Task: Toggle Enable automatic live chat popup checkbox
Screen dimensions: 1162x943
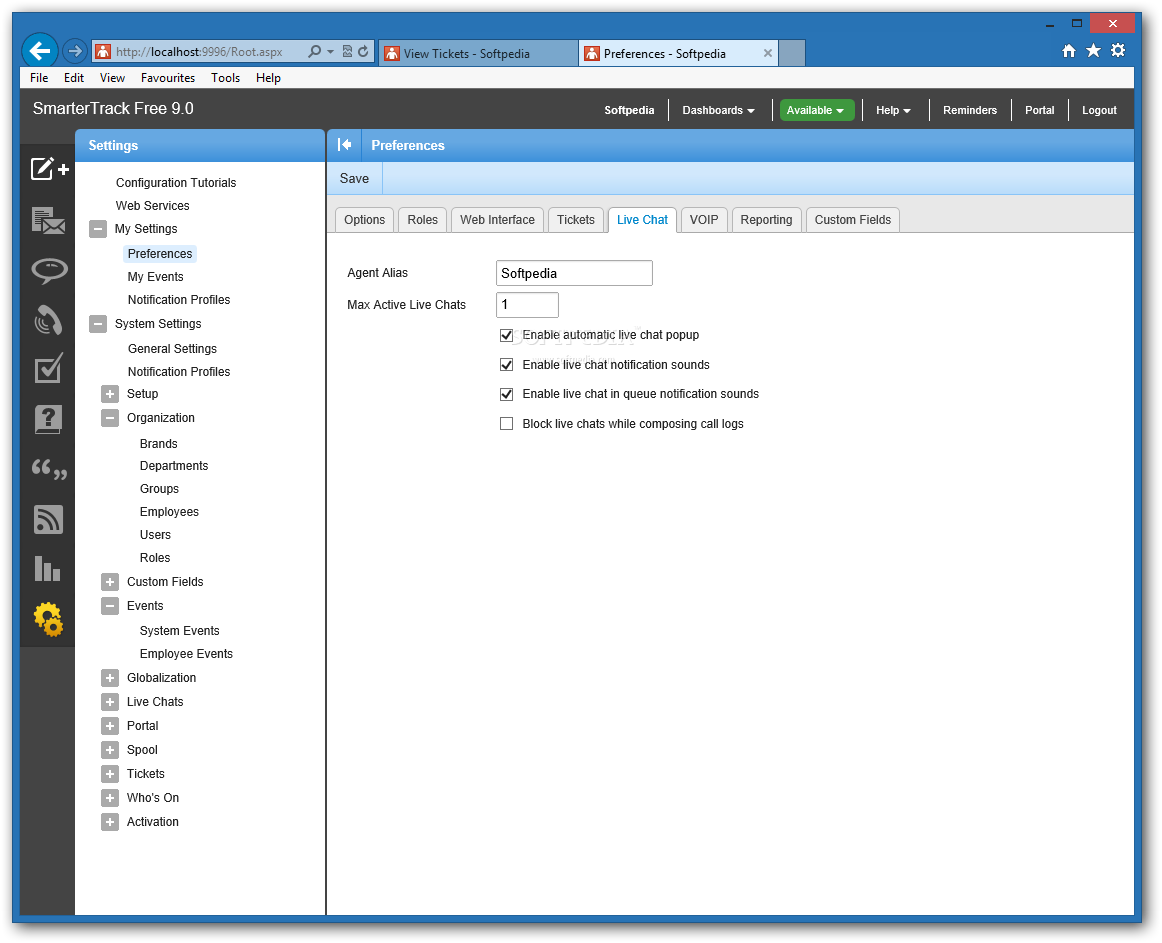Action: click(507, 335)
